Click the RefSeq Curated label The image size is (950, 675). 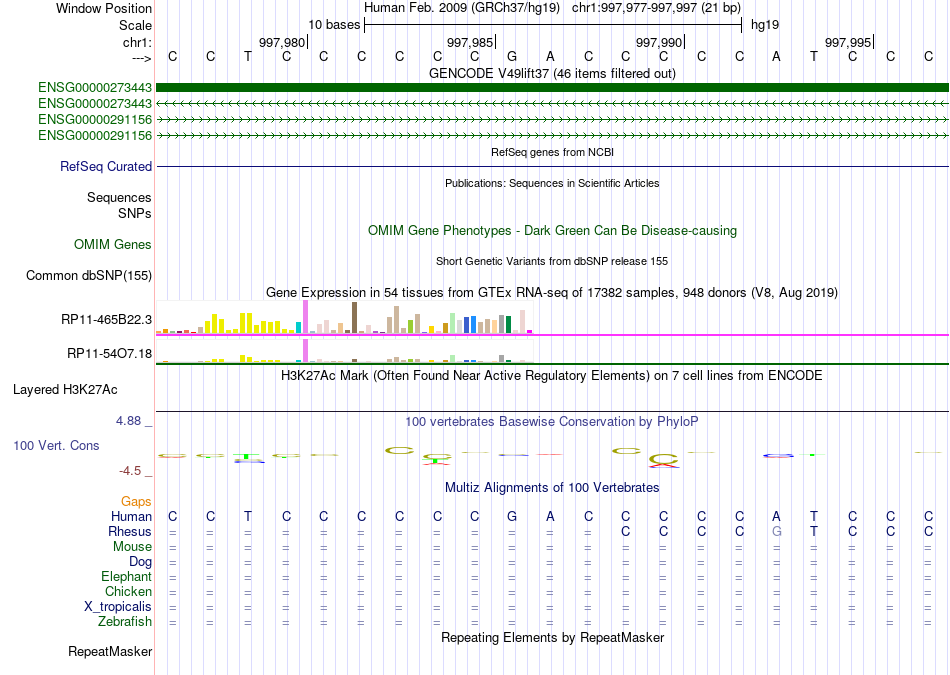tap(105, 166)
